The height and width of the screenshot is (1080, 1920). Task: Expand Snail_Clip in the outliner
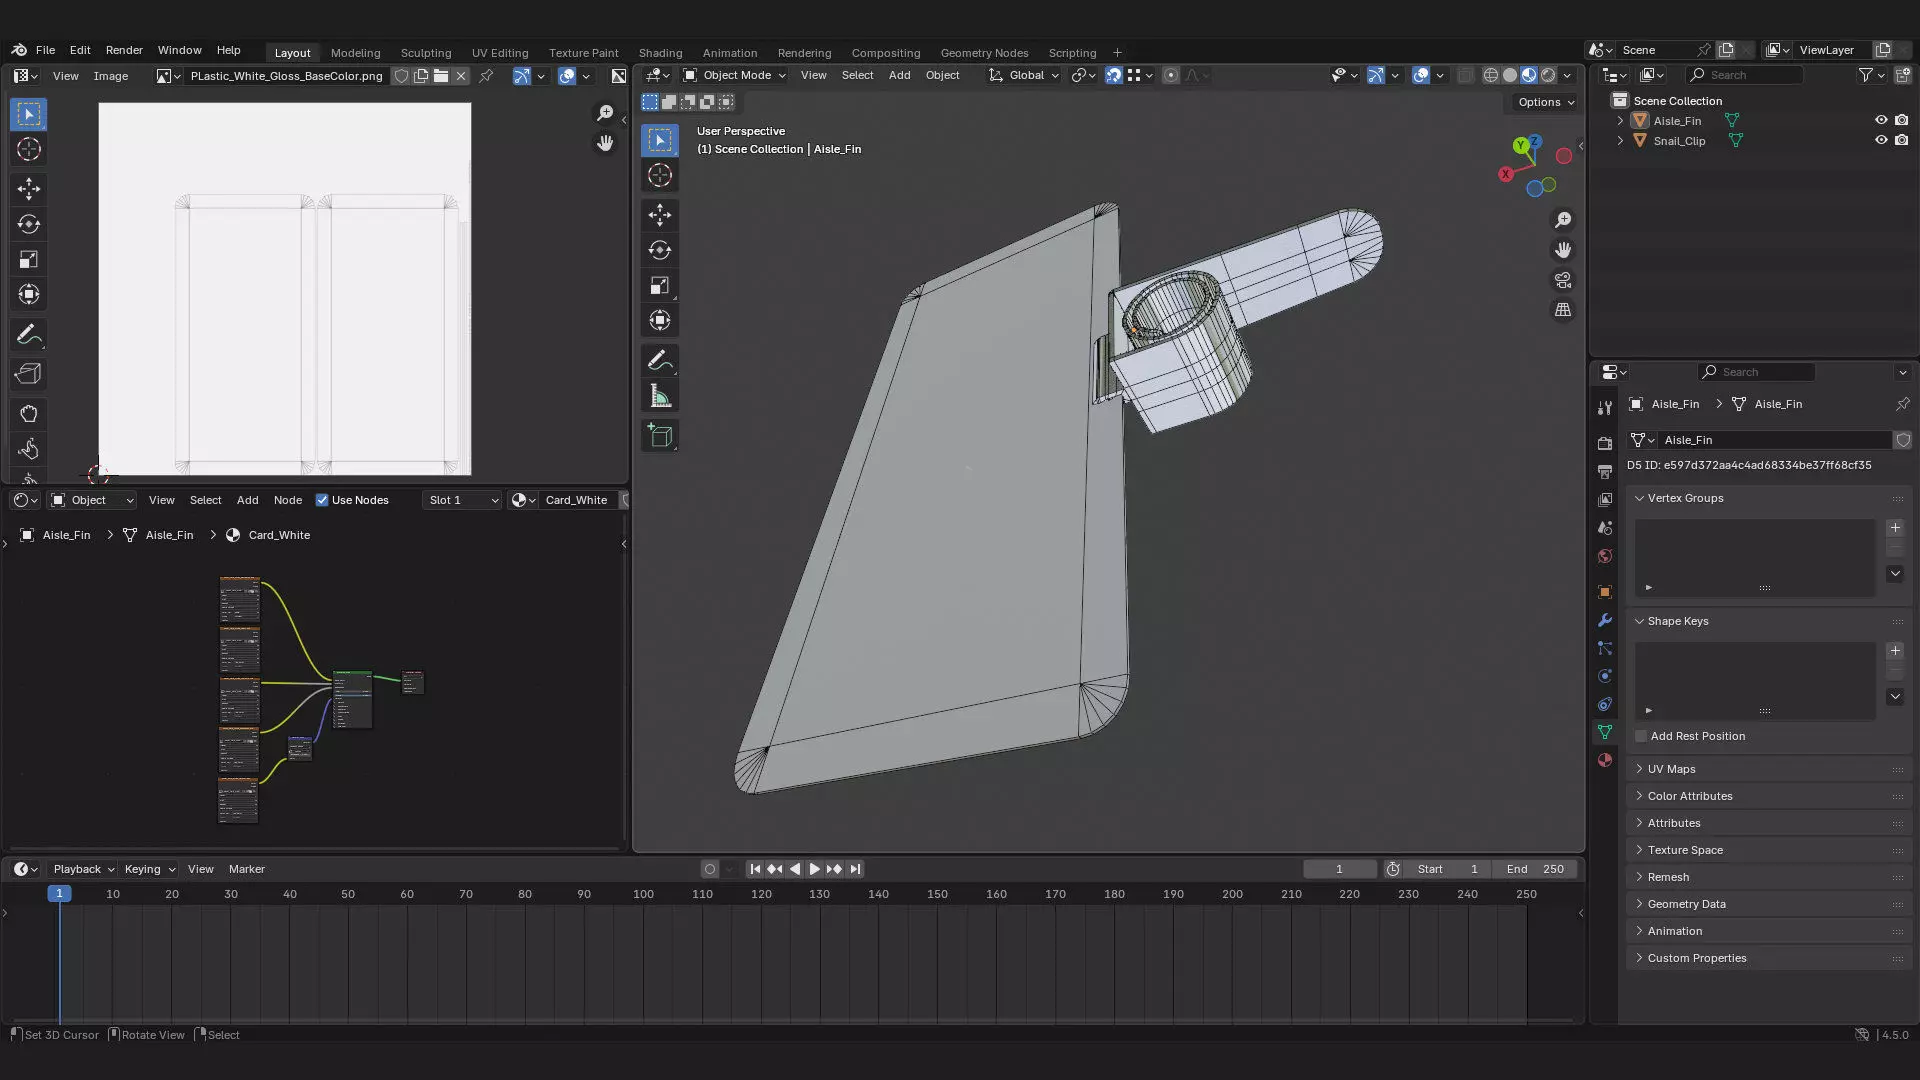tap(1620, 140)
